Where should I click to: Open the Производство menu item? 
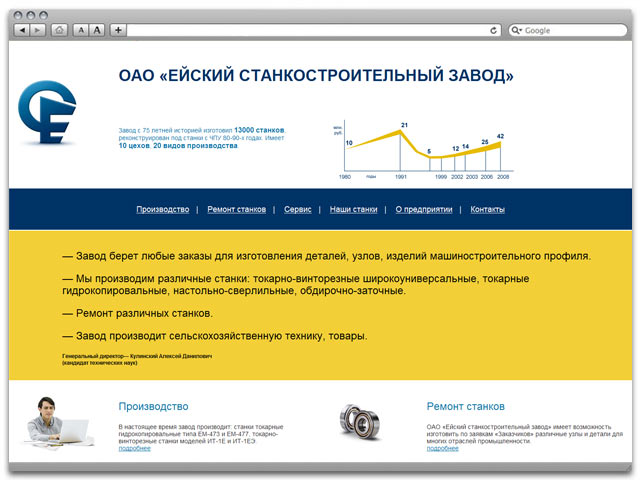click(x=162, y=209)
